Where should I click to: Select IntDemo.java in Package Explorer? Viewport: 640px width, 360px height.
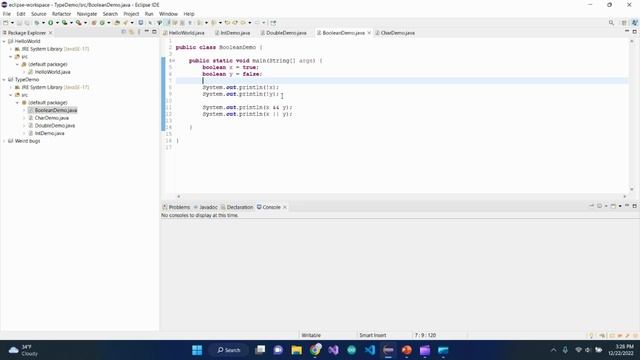(x=49, y=133)
